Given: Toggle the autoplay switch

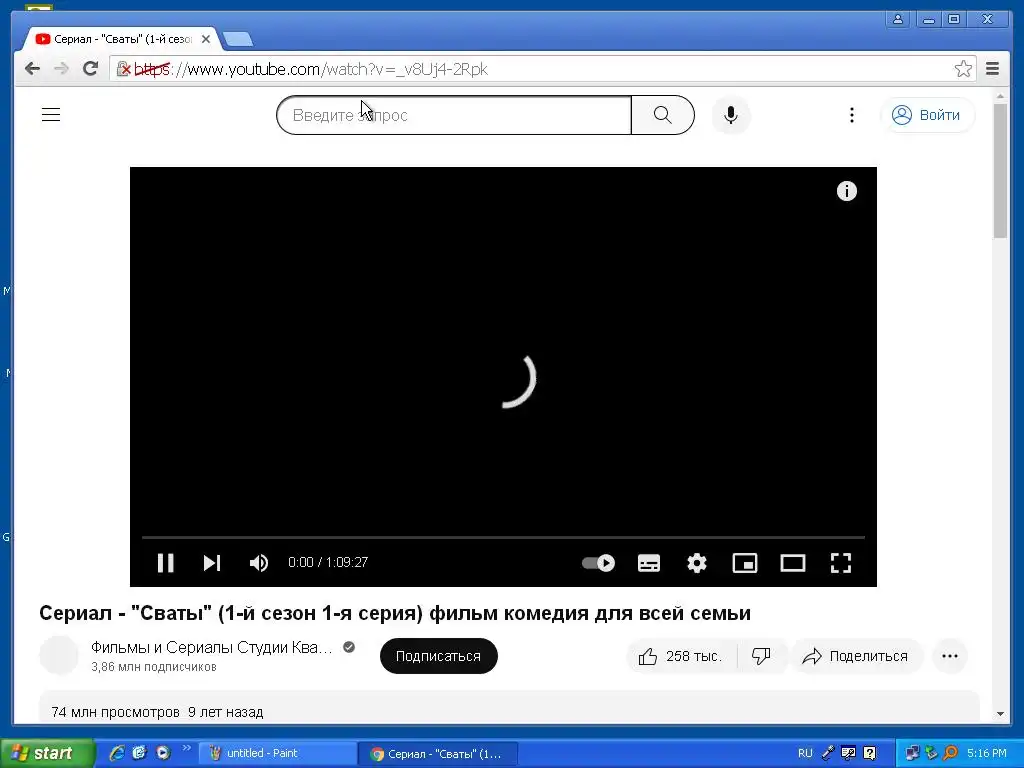Looking at the screenshot, I should pyautogui.click(x=598, y=562).
